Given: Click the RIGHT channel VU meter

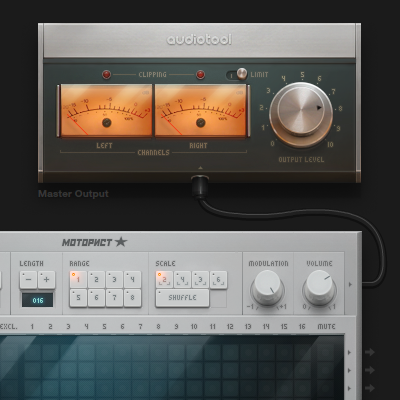Looking at the screenshot, I should click(x=200, y=110).
